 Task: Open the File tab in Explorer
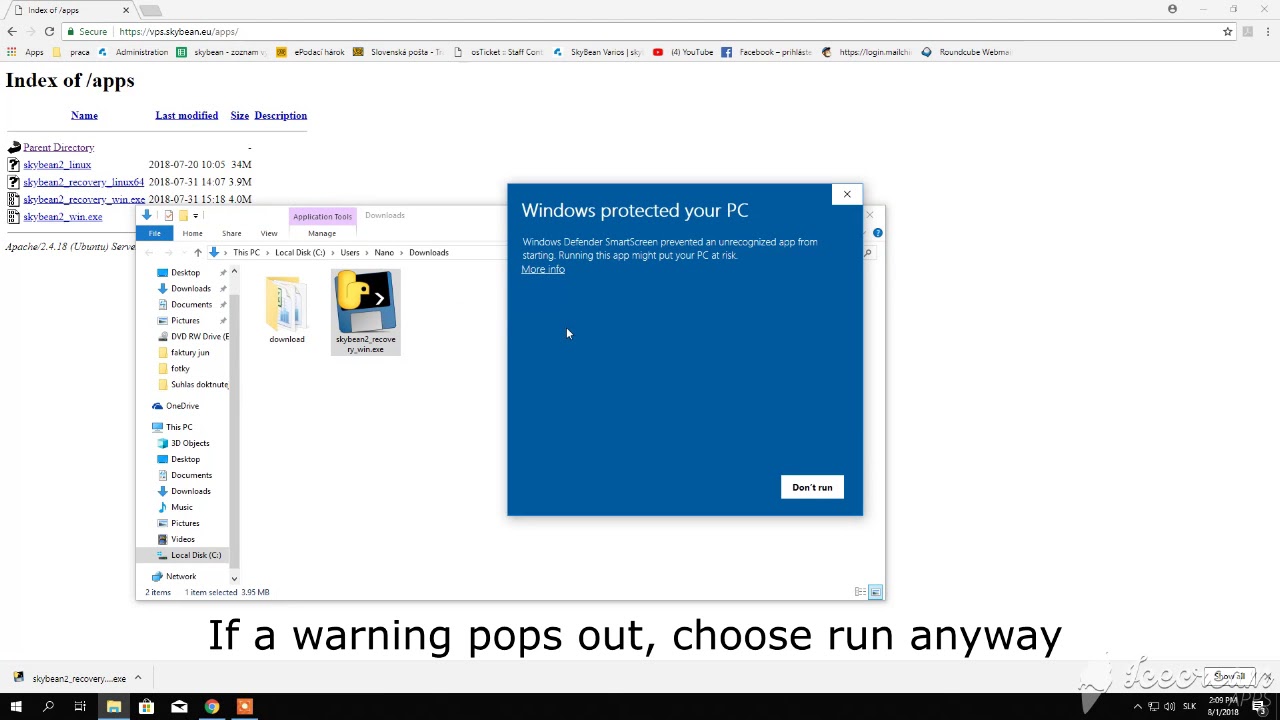point(155,233)
